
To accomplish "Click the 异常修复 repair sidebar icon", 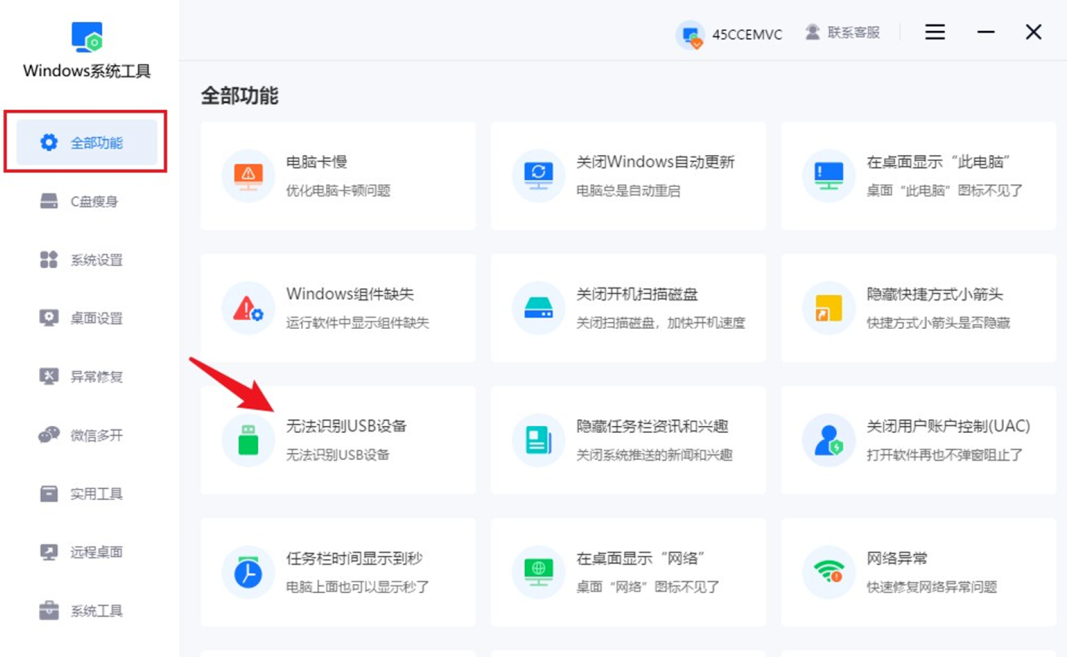I will click(49, 376).
